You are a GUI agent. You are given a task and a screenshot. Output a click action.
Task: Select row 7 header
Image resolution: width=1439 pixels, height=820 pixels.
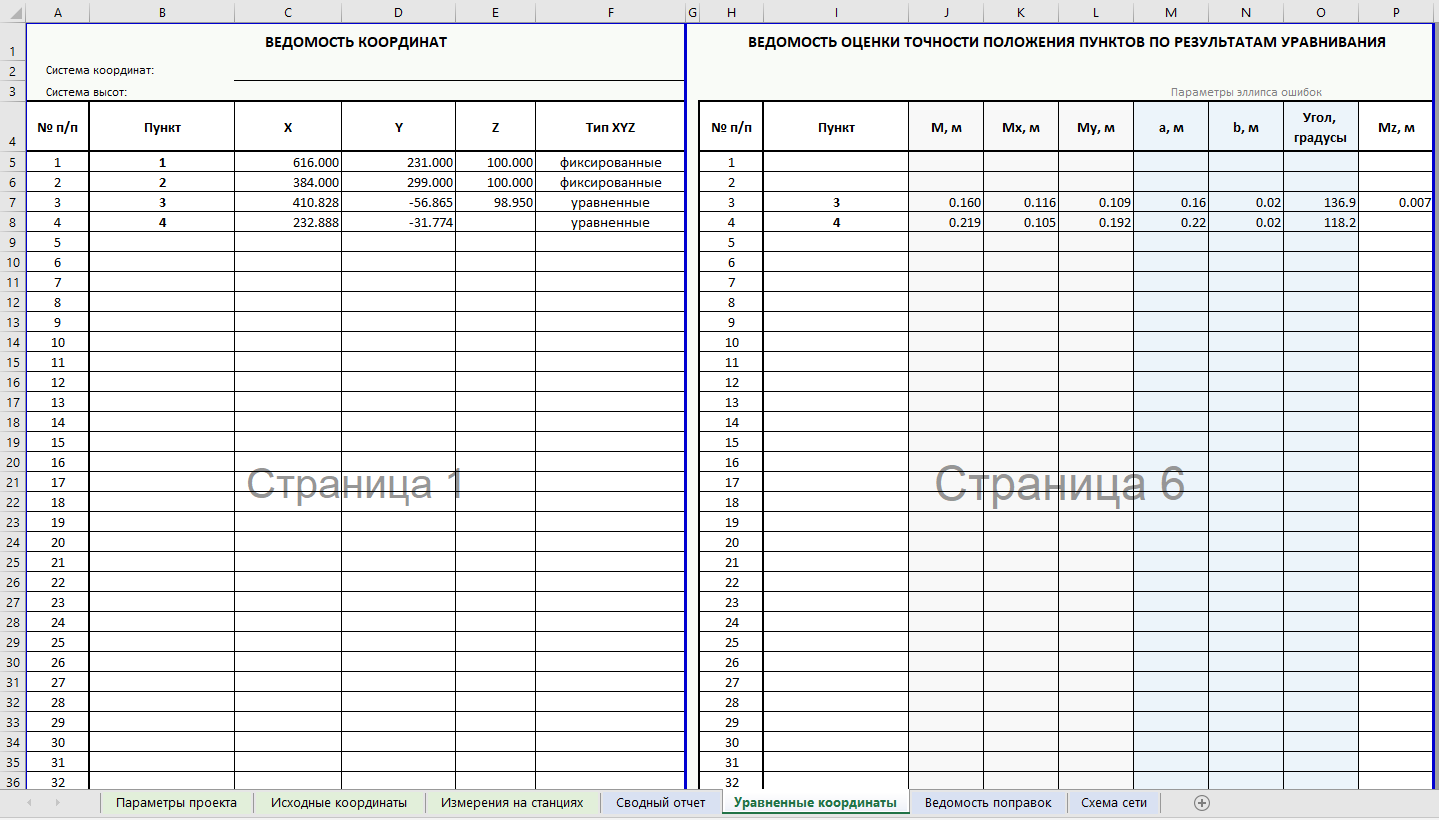click(x=12, y=203)
